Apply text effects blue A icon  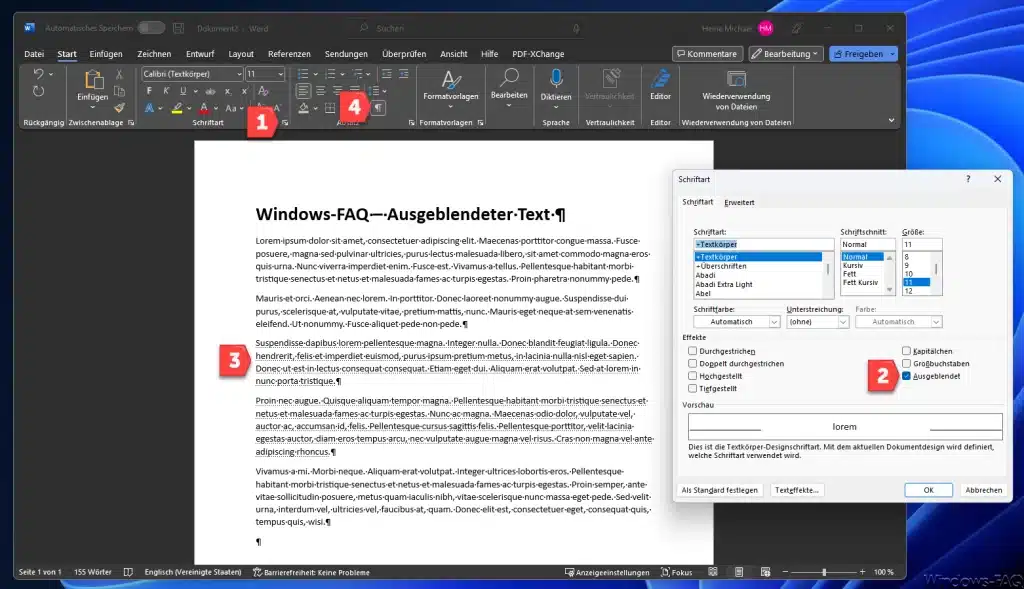tap(150, 108)
